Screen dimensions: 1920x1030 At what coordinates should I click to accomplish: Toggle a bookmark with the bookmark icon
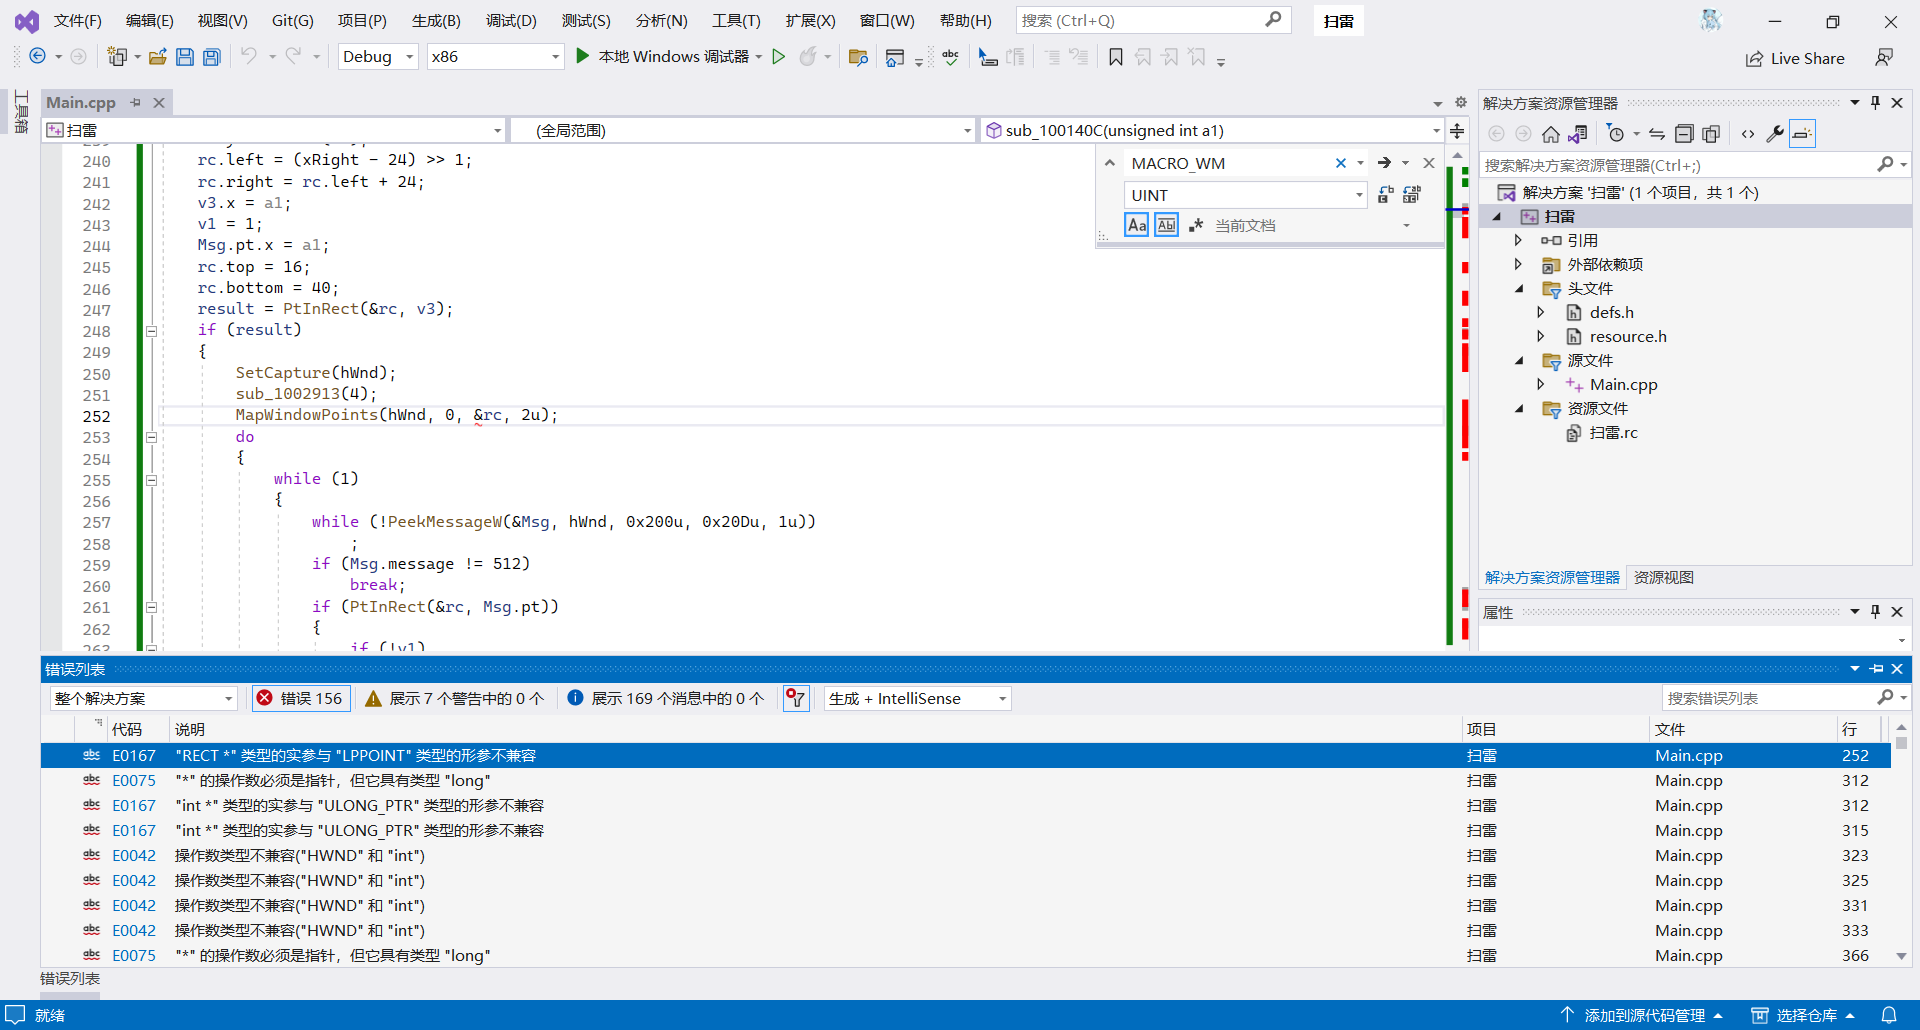[1116, 57]
